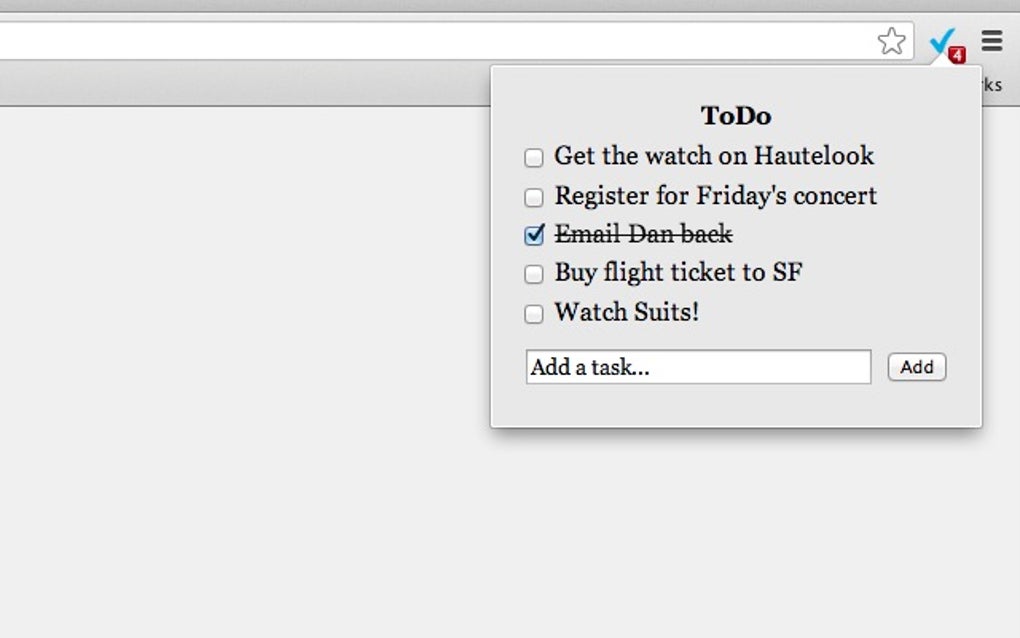
Task: Uncheck the 'Email Dan back' checkbox
Action: 534,235
